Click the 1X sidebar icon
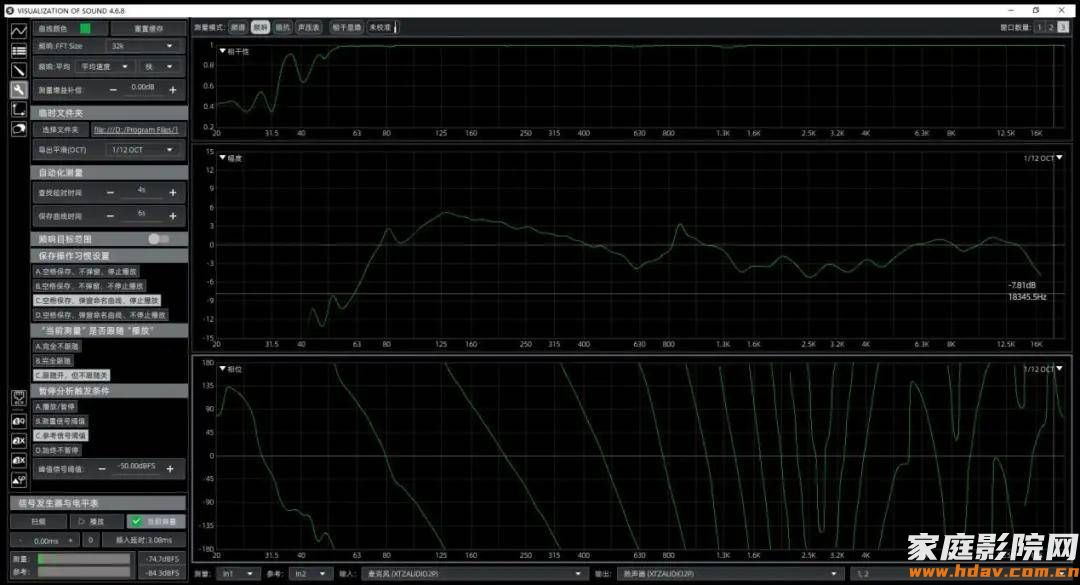Screen dimensions: 1080x585 tap(18, 421)
